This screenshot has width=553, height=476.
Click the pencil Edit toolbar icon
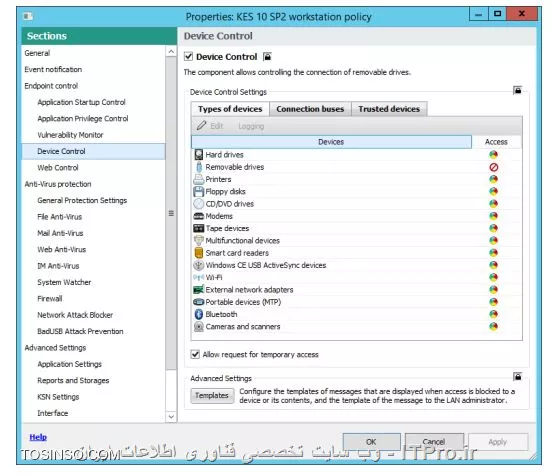tap(201, 126)
